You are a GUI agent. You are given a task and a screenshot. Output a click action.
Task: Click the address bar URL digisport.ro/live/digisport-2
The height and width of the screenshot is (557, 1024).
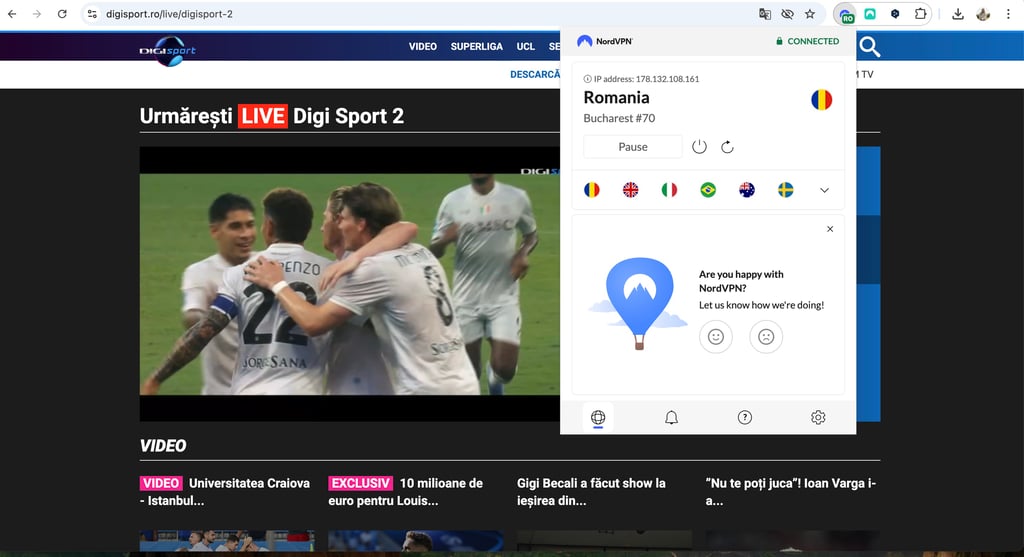(169, 14)
